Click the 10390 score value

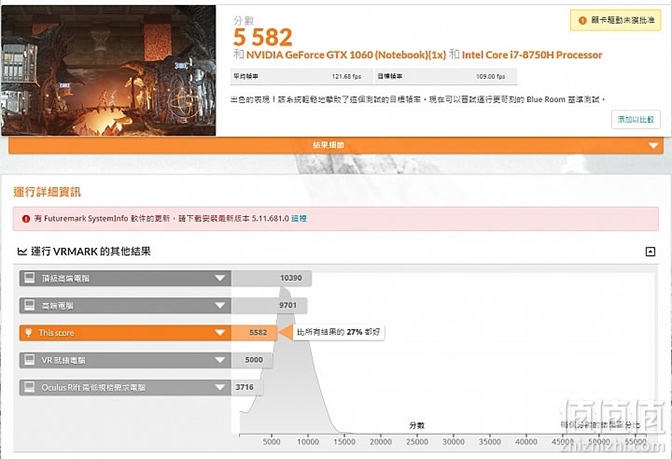291,278
